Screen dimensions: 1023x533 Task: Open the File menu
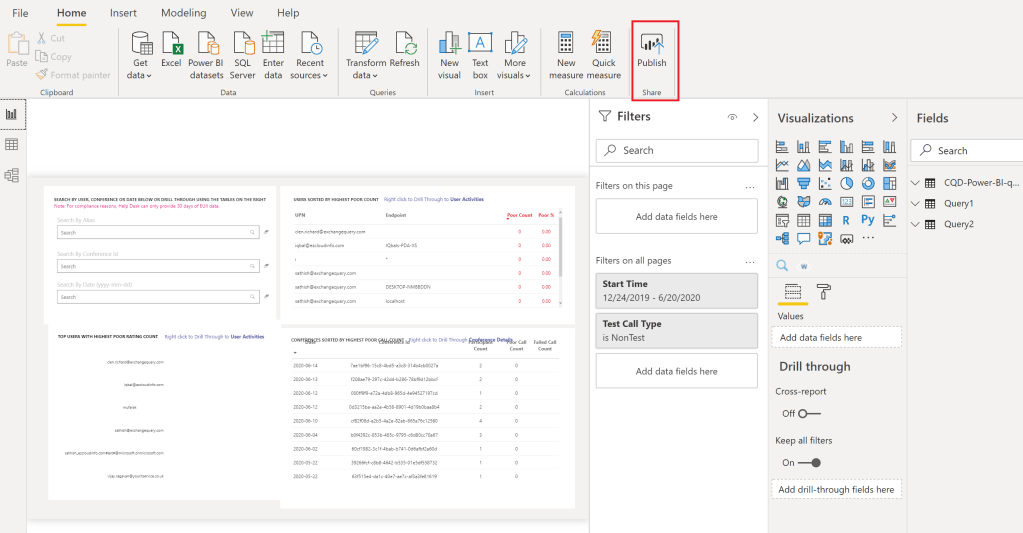coord(20,13)
